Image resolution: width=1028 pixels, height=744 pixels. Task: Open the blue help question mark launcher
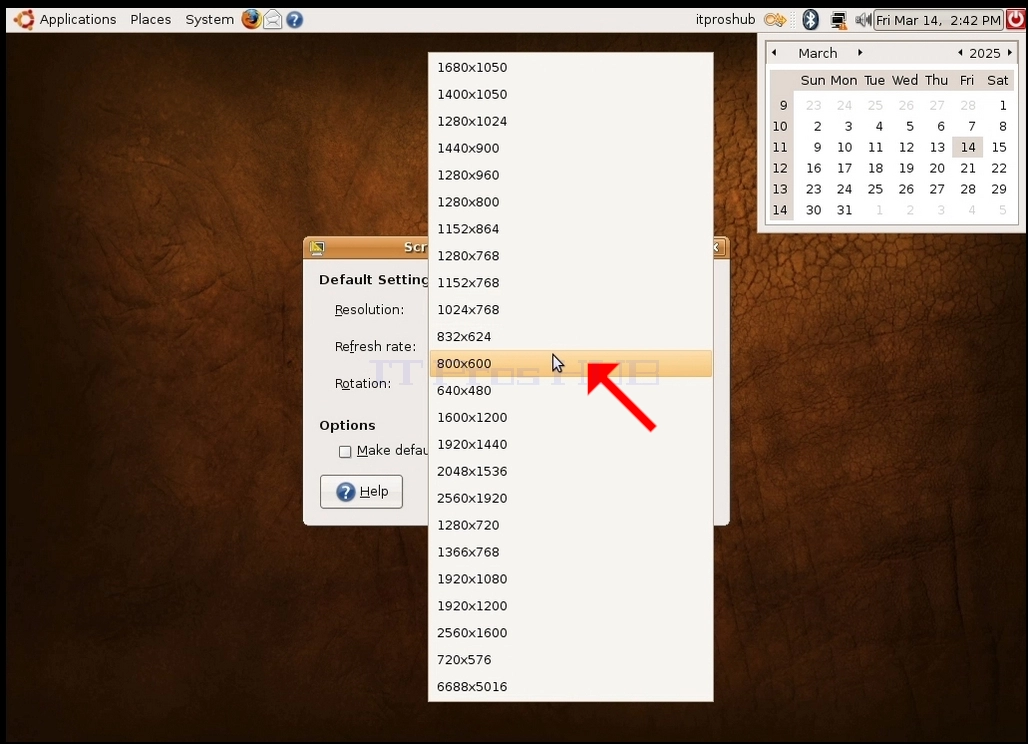click(294, 20)
